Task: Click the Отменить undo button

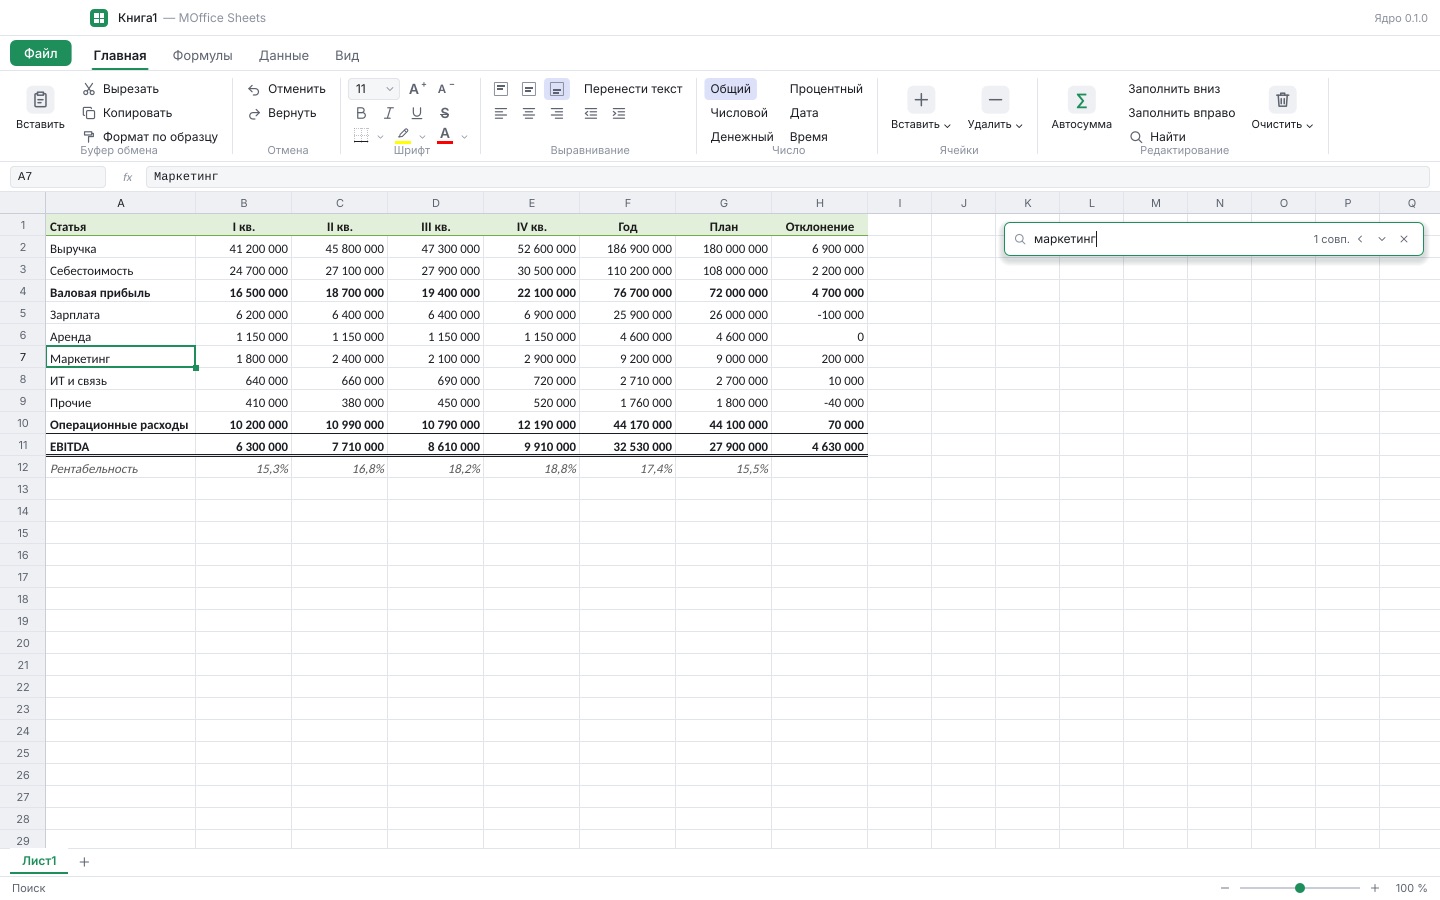Action: [x=287, y=89]
